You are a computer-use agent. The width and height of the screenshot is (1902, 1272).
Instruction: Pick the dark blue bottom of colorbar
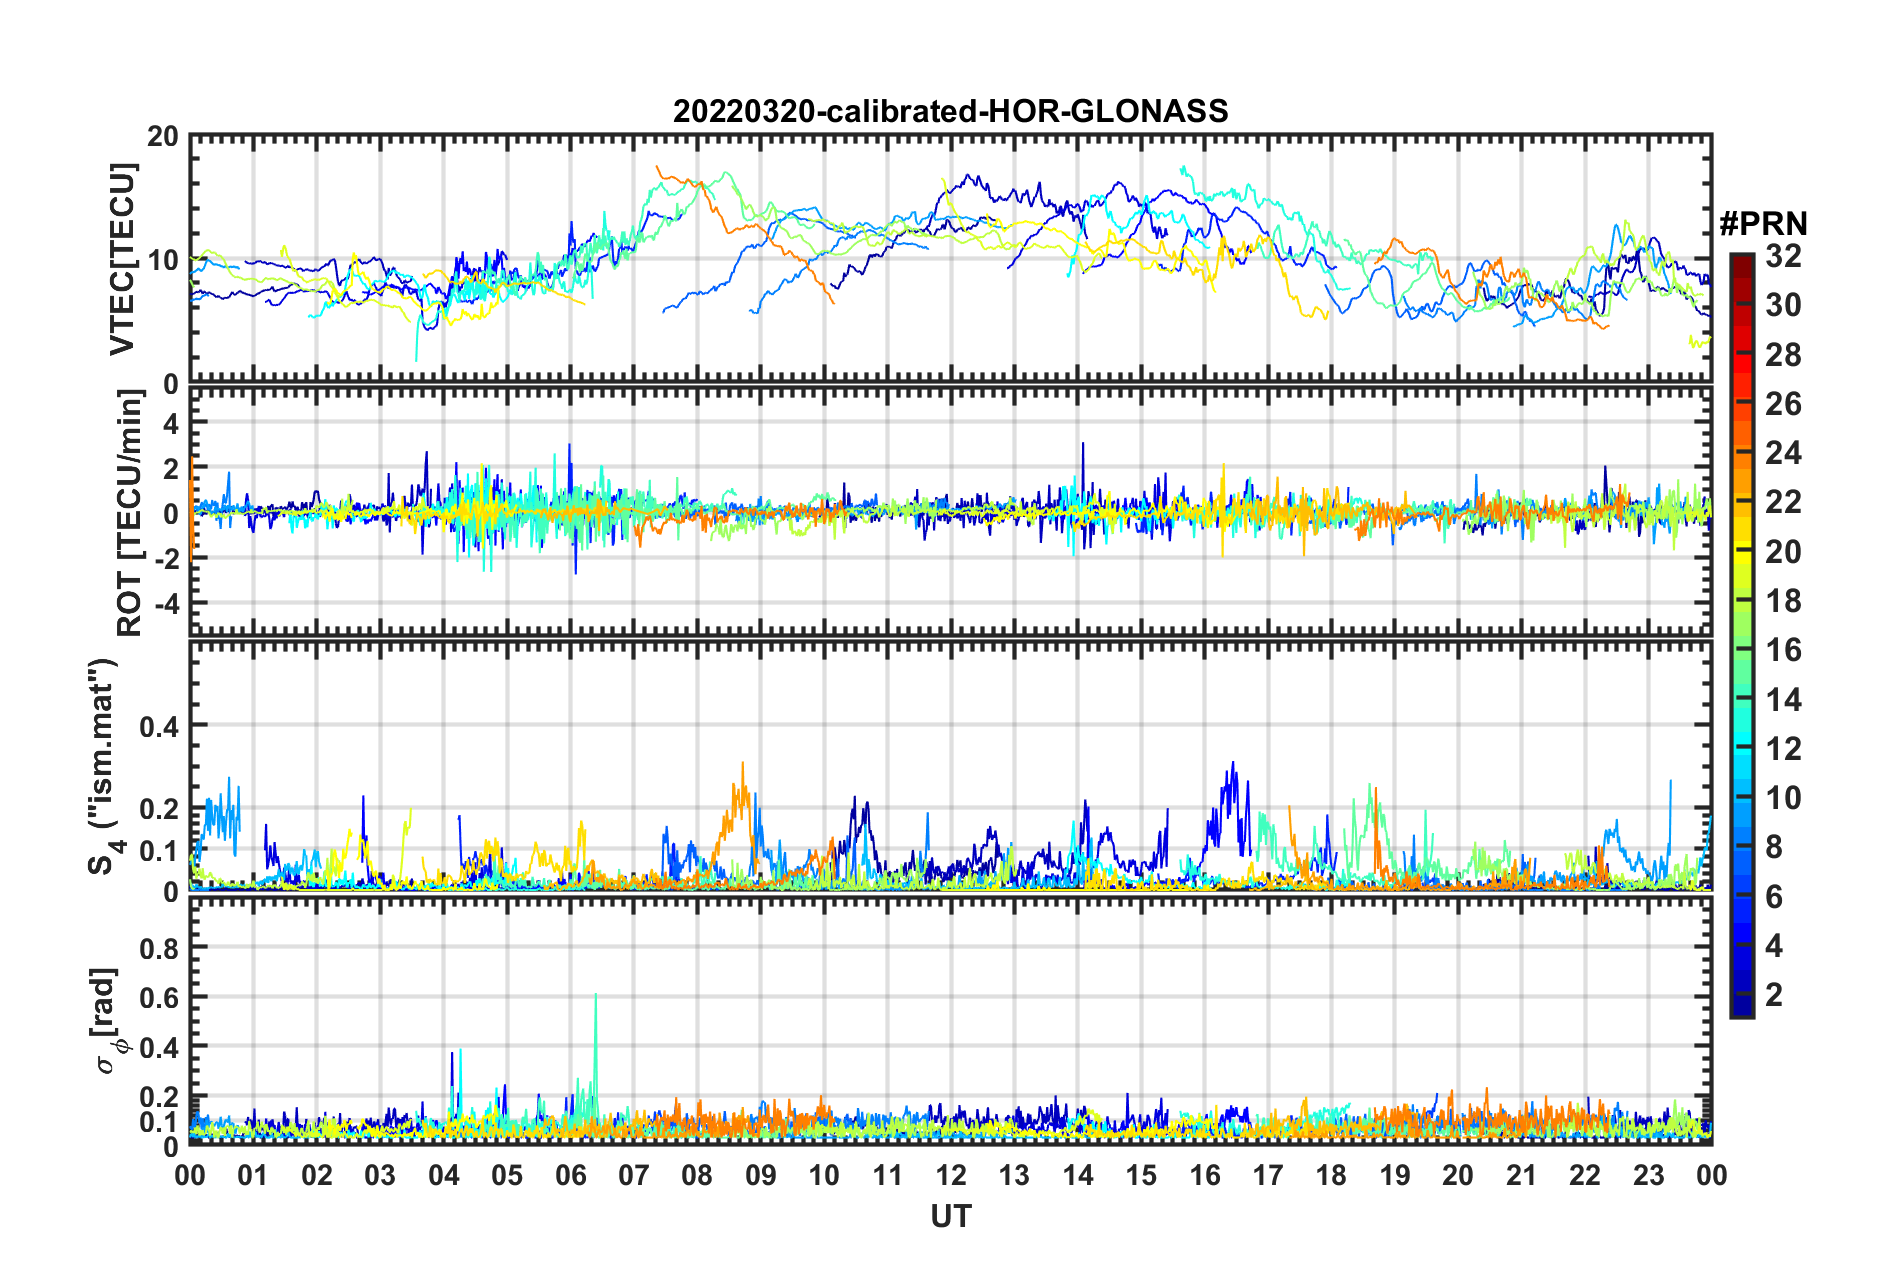click(1741, 1006)
